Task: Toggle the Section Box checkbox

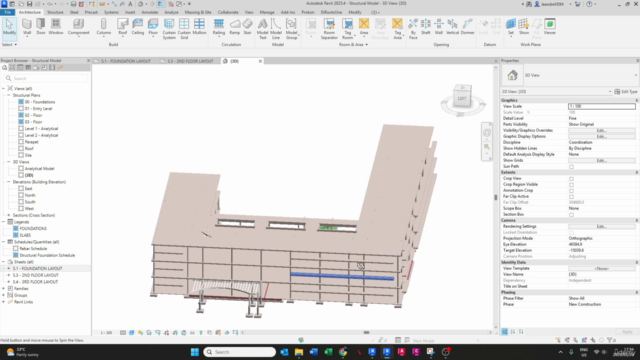Action: (x=571, y=214)
